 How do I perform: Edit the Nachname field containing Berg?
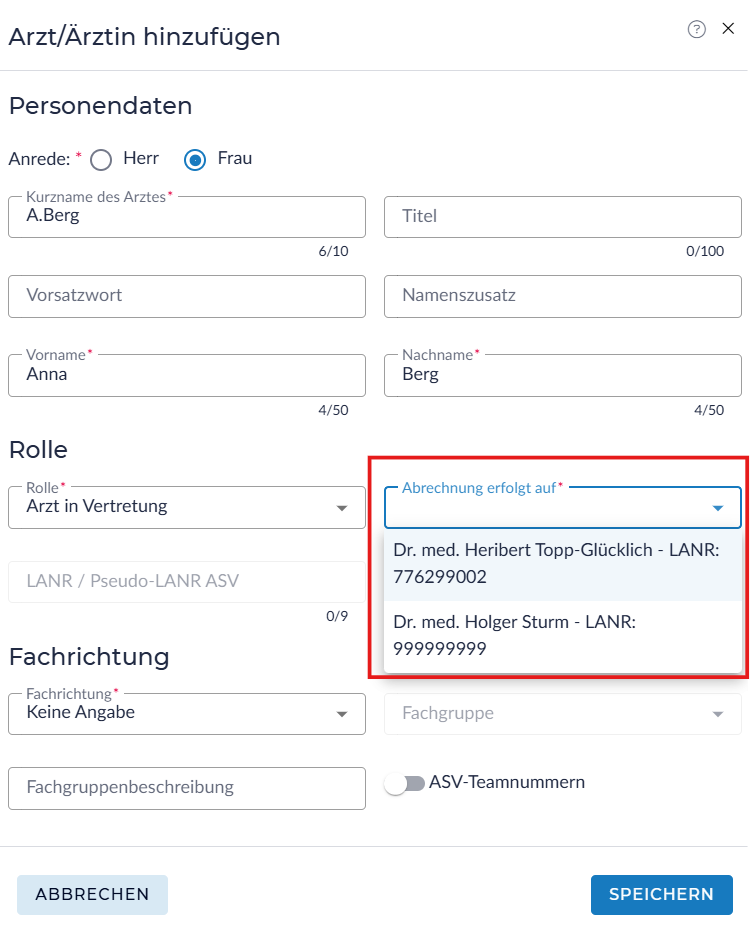tap(563, 375)
